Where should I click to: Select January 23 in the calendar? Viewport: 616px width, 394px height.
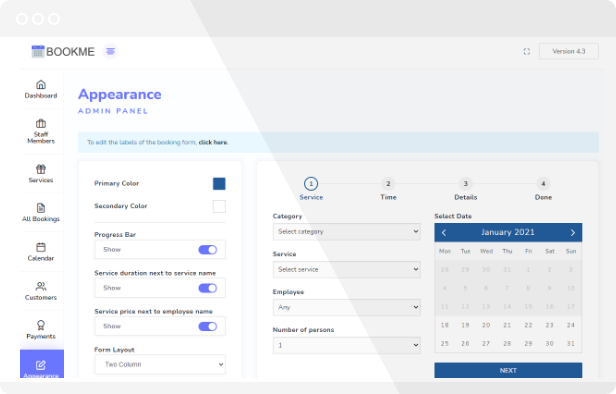pyautogui.click(x=550, y=325)
